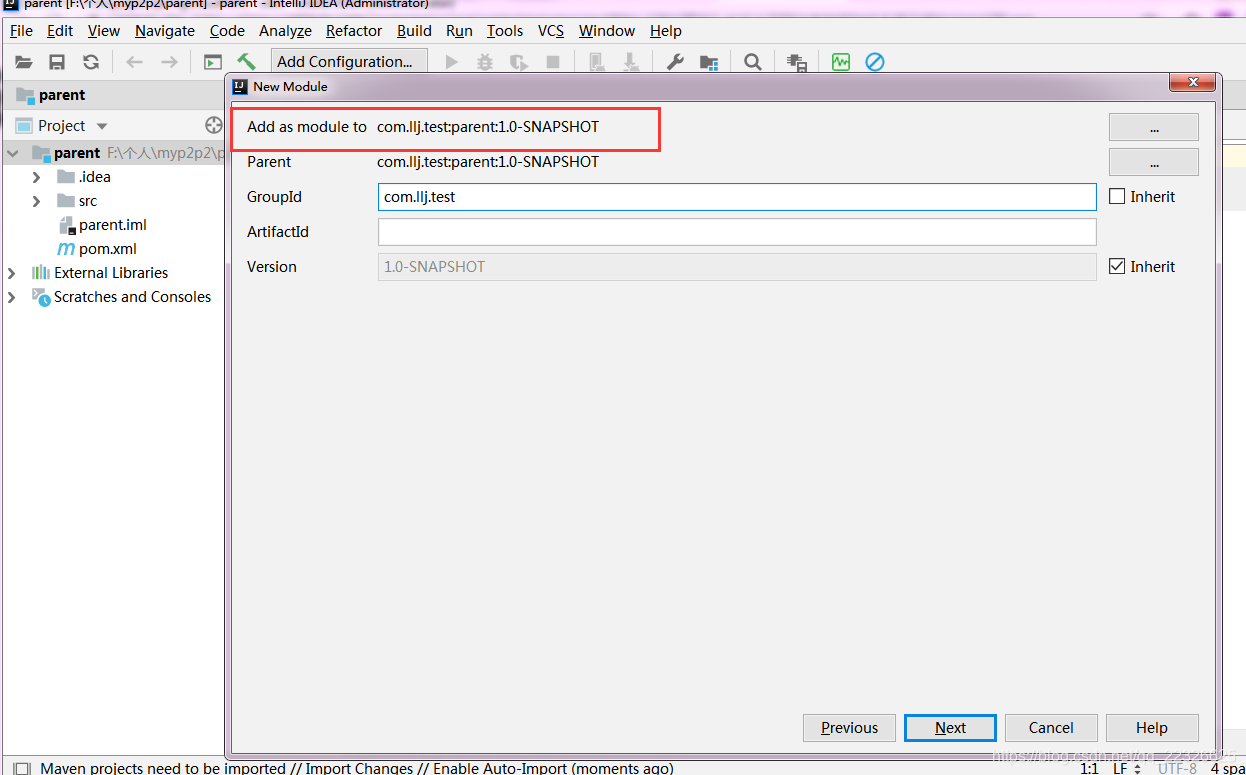Untick the Inherit checkbox for Version
1246x775 pixels.
click(x=1117, y=267)
